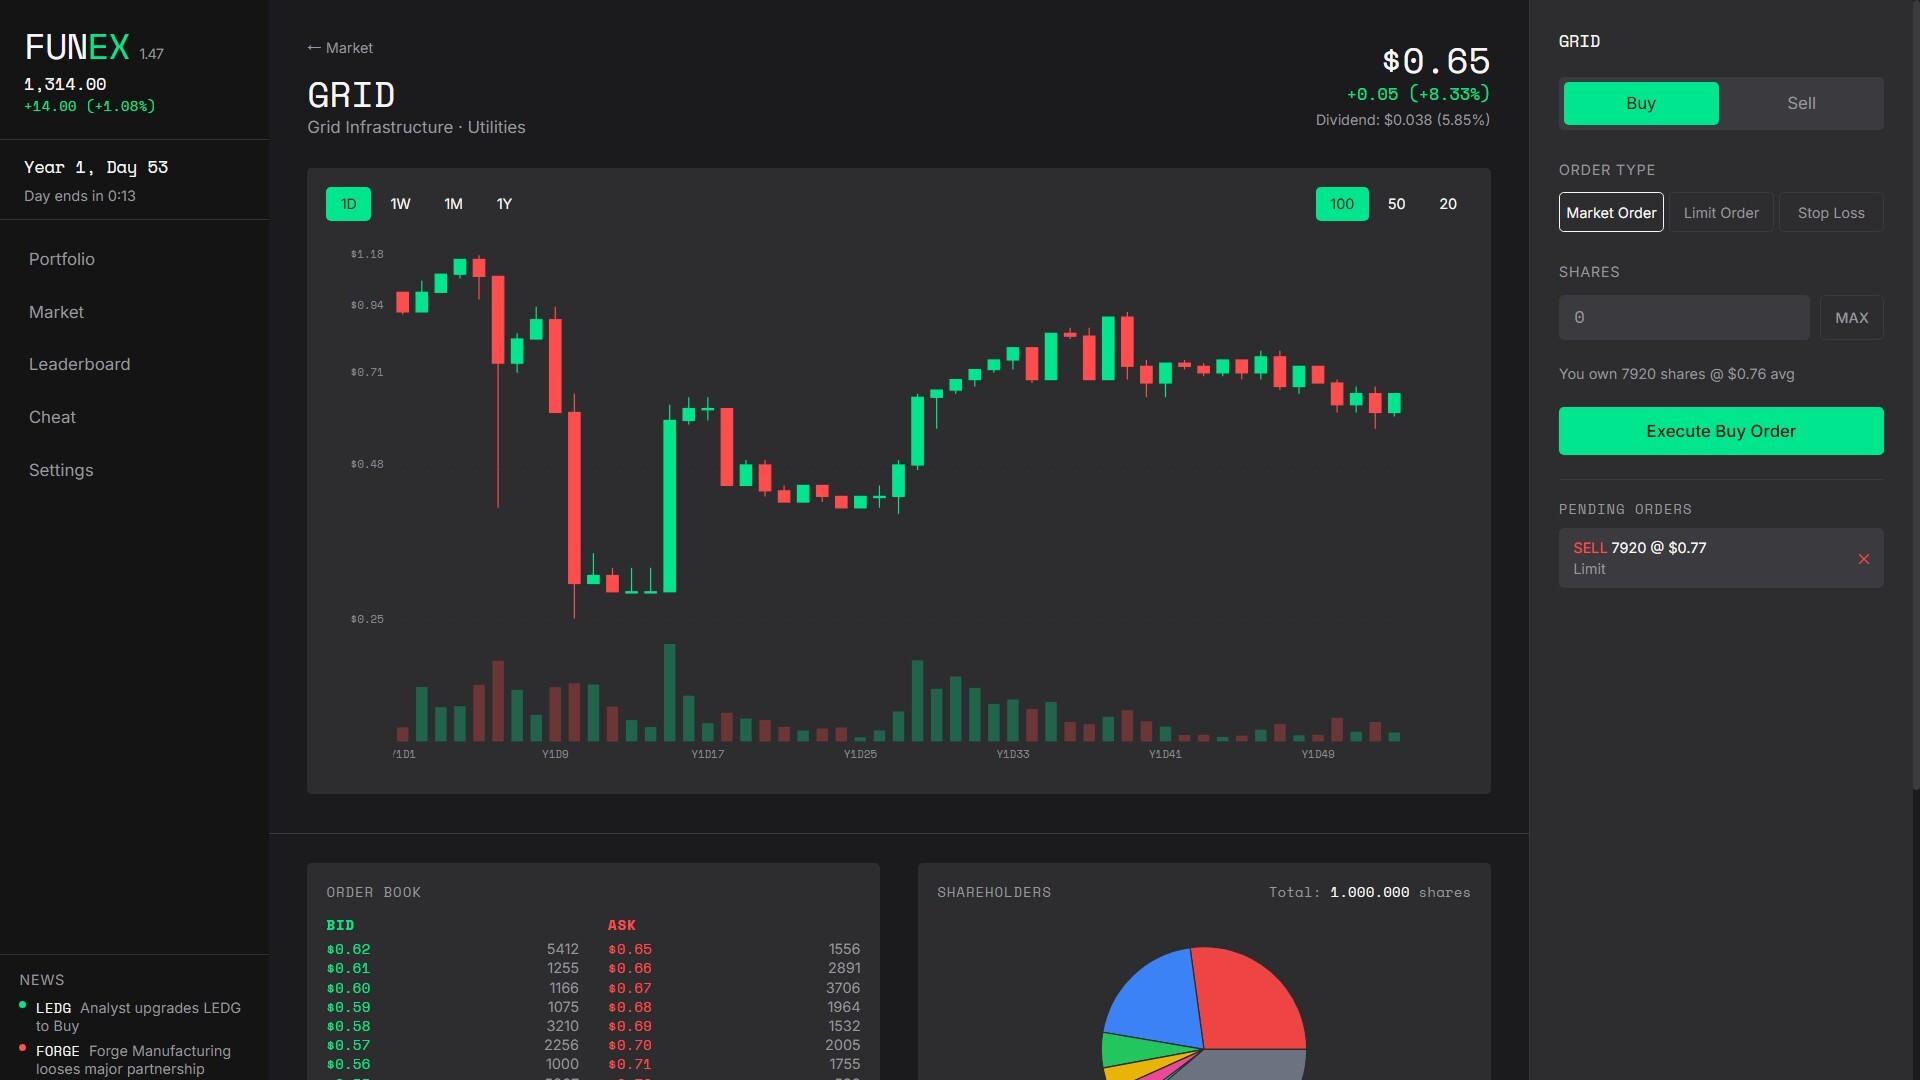
Task: Show 50 candles on chart
Action: [x=1396, y=204]
